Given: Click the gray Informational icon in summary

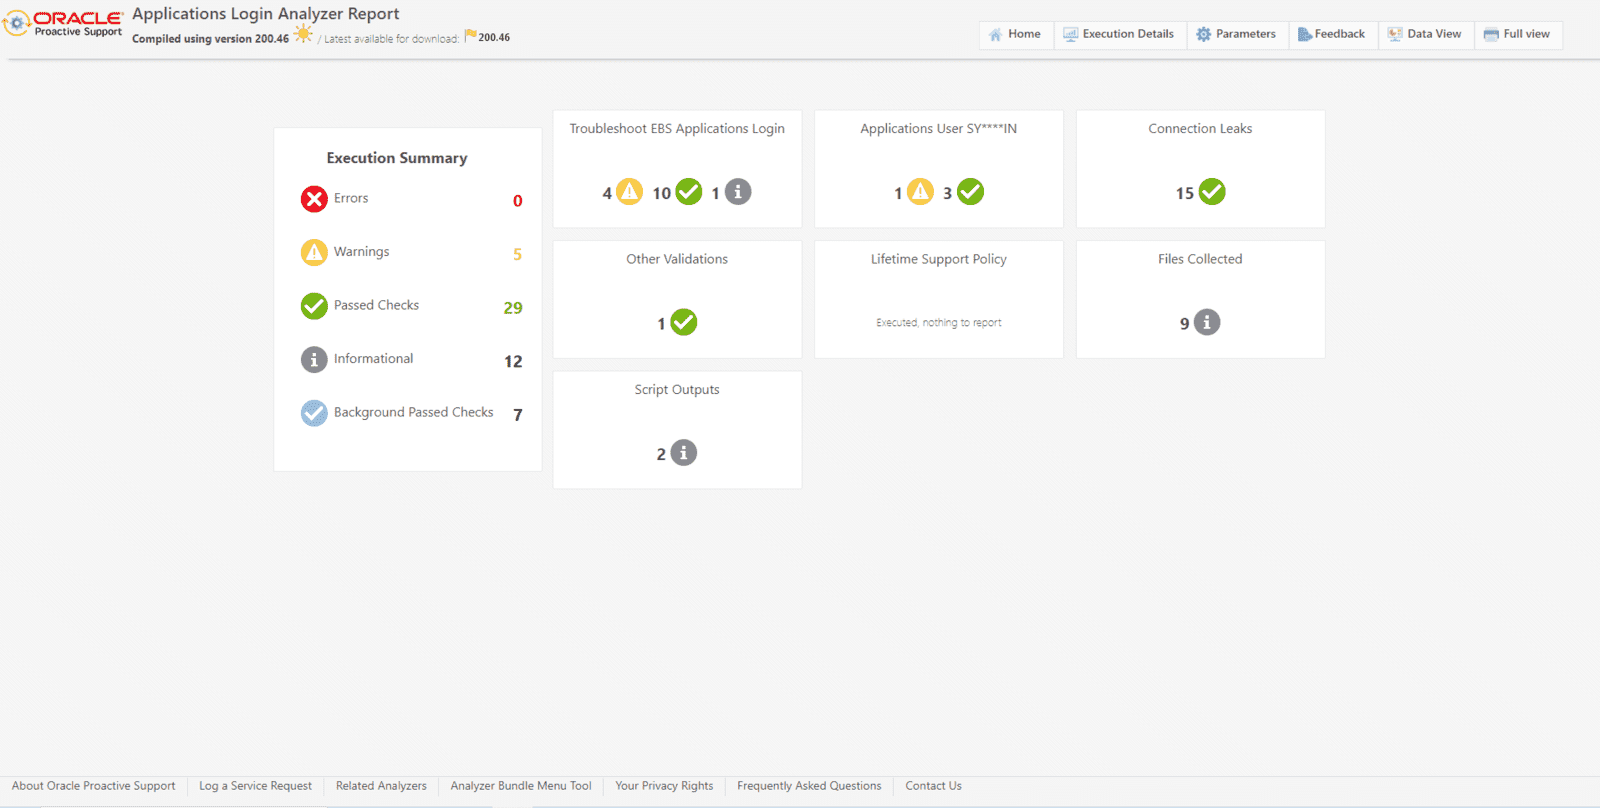Looking at the screenshot, I should [314, 359].
